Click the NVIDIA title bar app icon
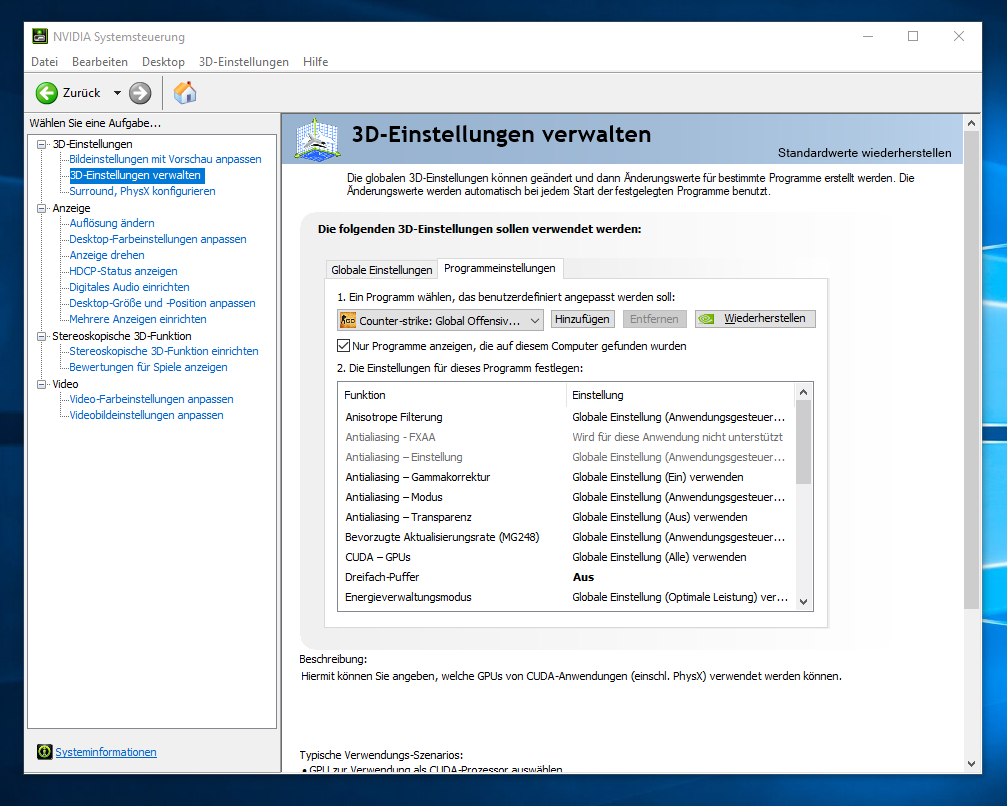This screenshot has width=1007, height=806. (x=40, y=36)
